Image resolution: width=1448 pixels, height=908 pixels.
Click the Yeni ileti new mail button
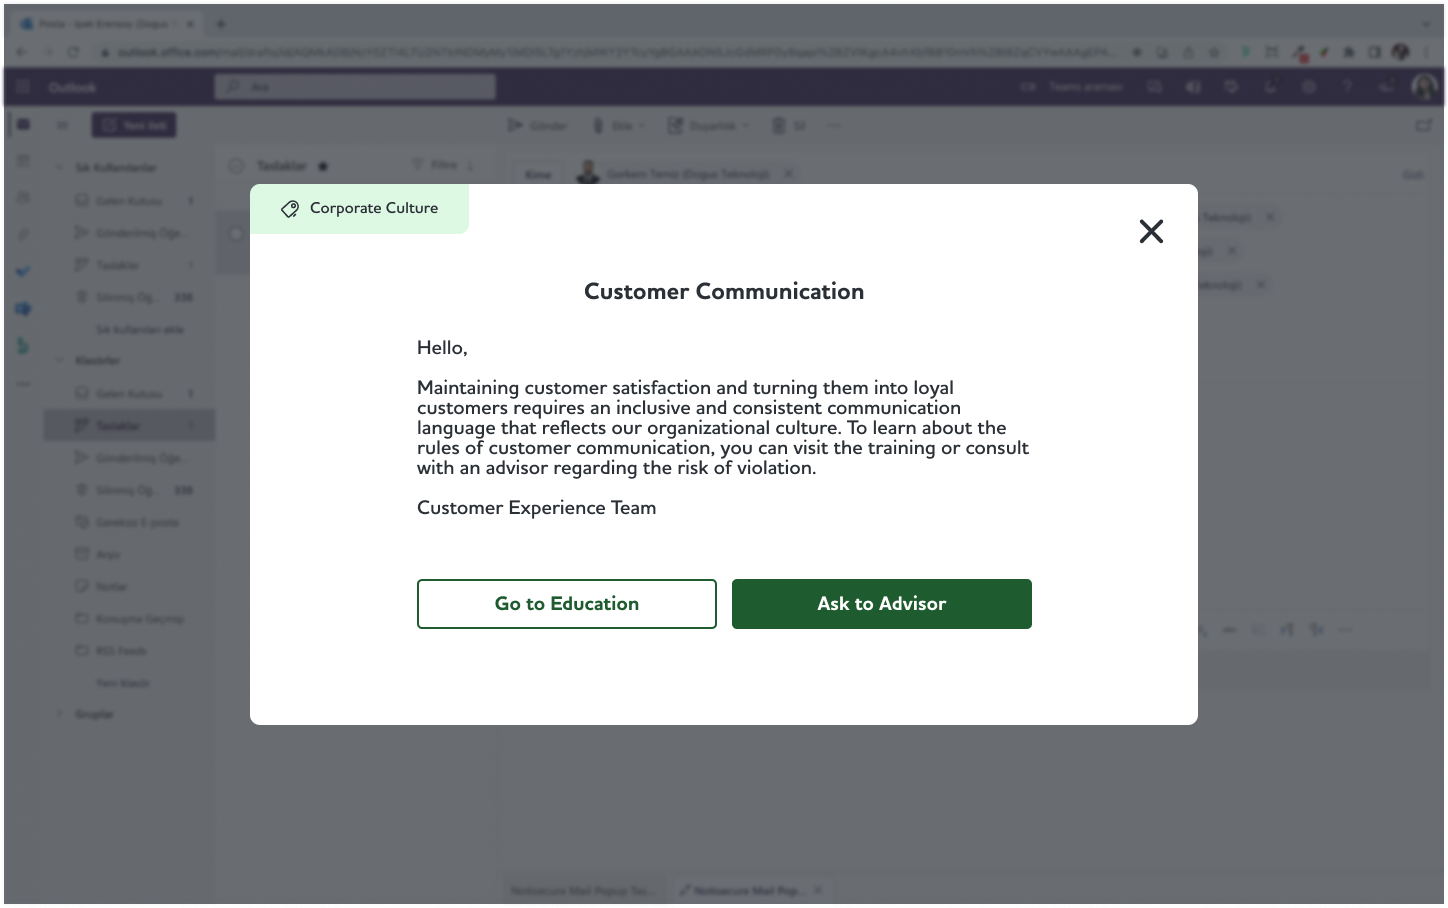coord(134,125)
